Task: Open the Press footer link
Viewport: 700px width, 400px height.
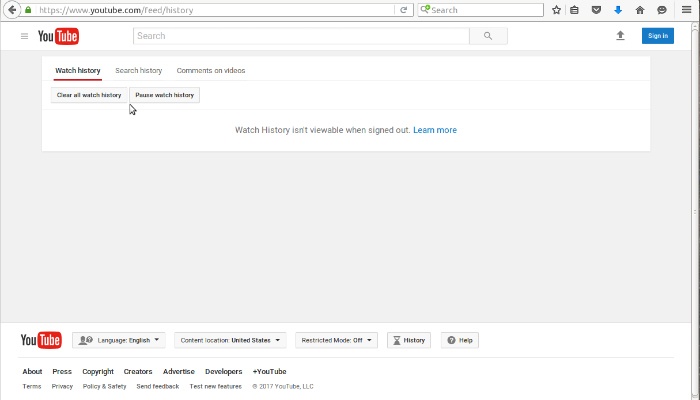Action: 62,371
